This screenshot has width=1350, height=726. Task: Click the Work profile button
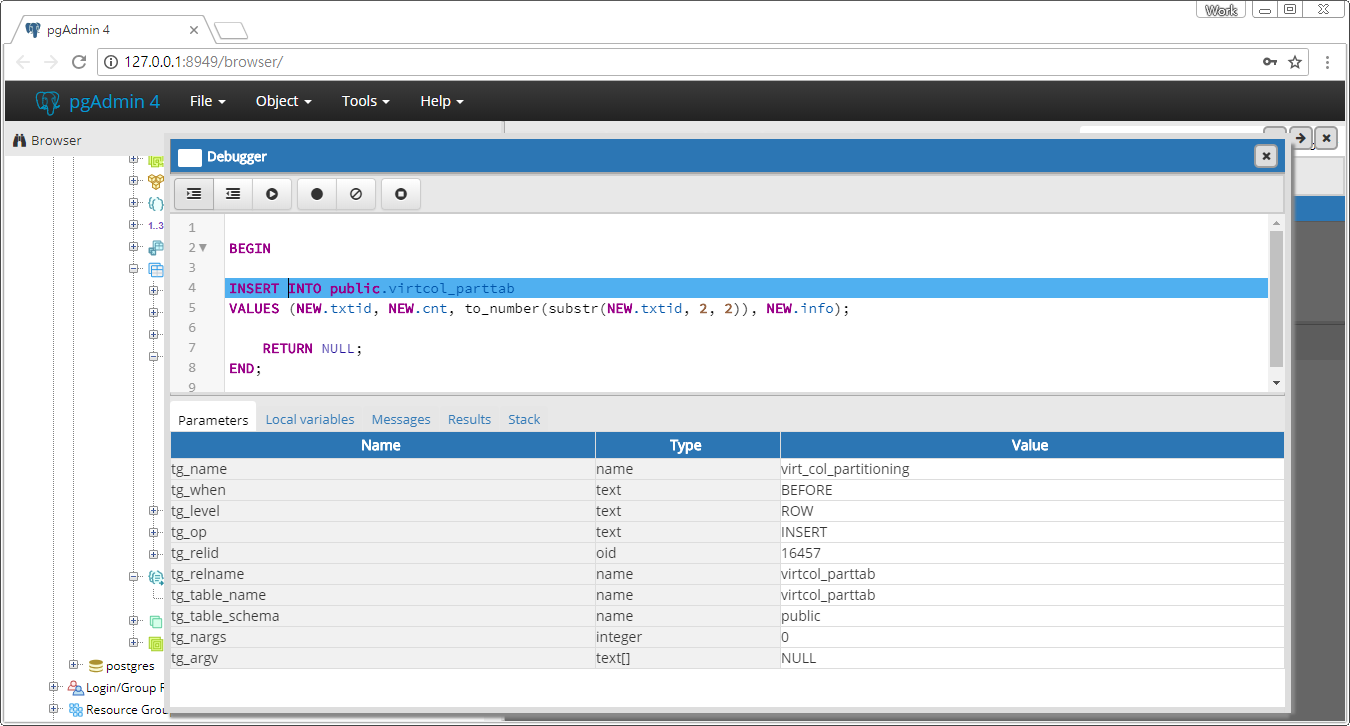[1221, 10]
